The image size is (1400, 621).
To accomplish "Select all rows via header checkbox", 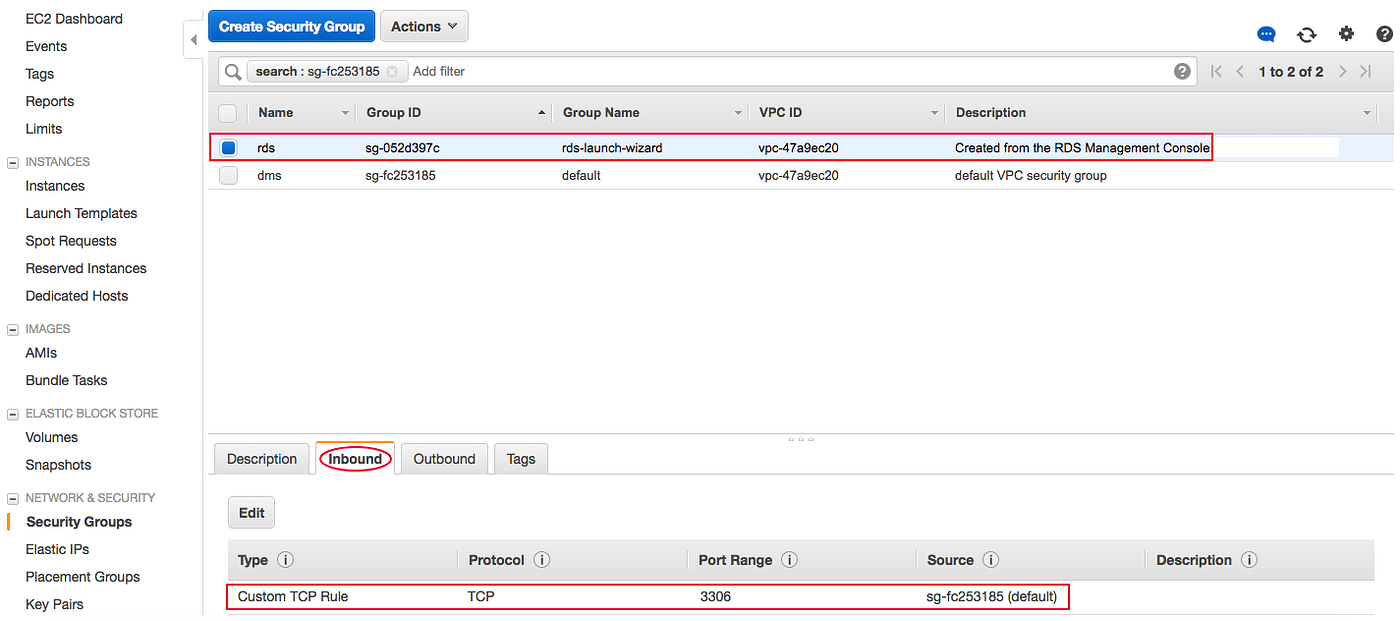I will point(228,113).
